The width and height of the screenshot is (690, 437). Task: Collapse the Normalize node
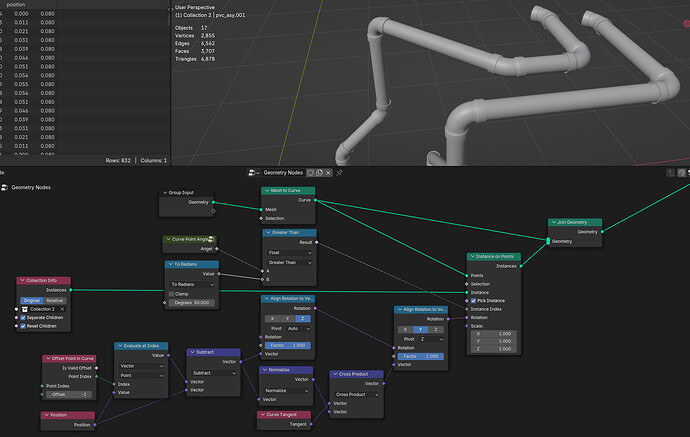(x=265, y=370)
